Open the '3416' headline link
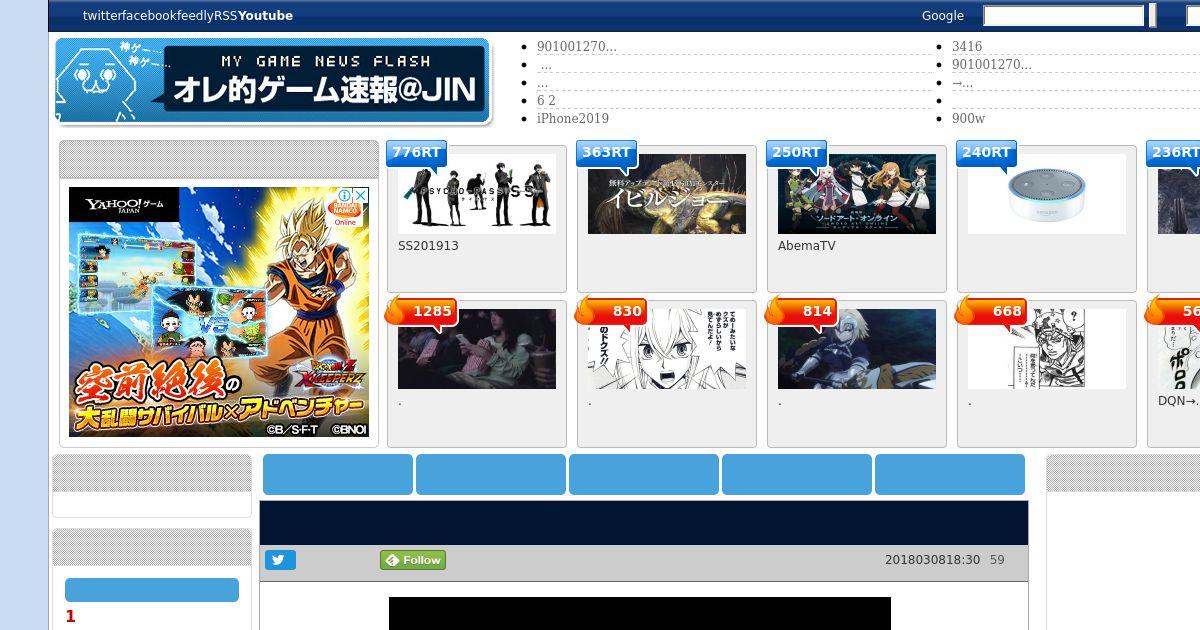Screen dimensions: 1200x630 967,46
